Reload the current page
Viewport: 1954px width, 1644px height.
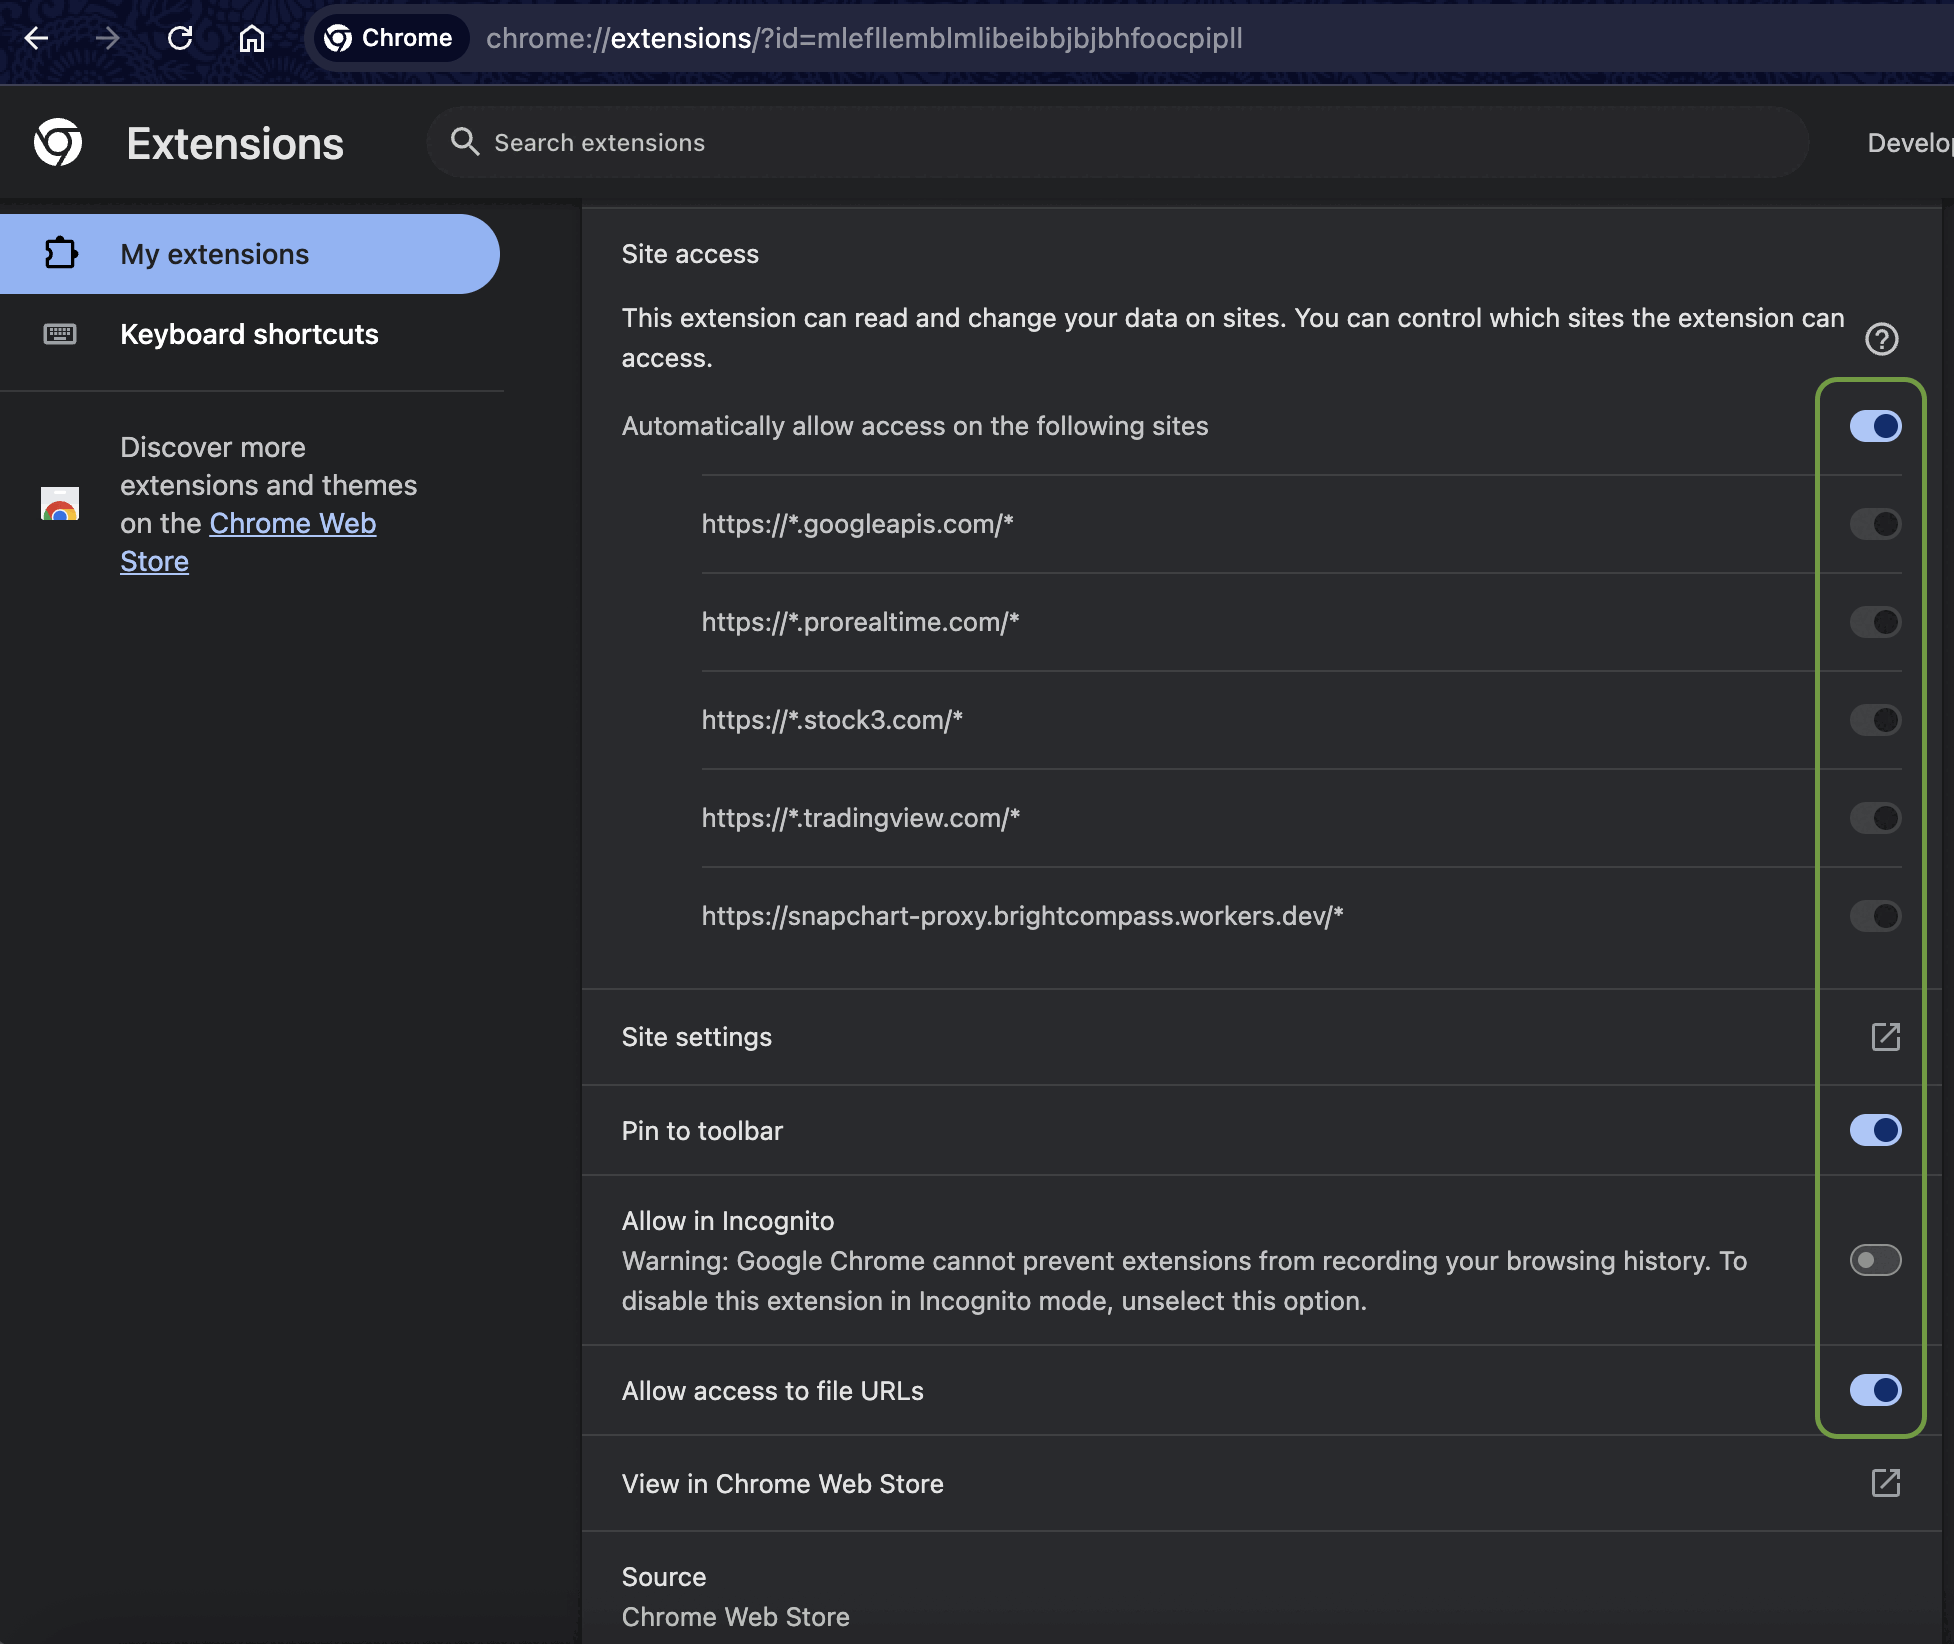click(x=180, y=39)
